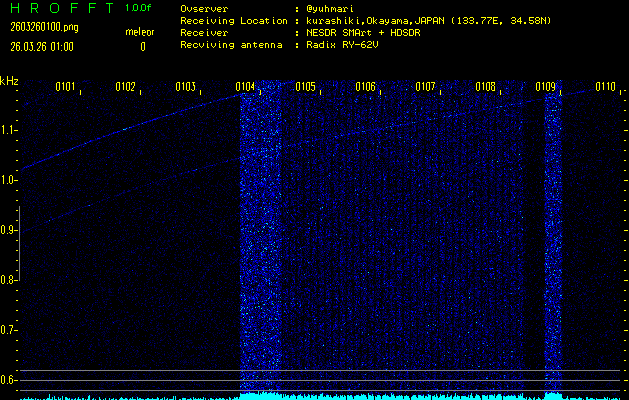Image resolution: width=629 pixels, height=400 pixels.
Task: Click the 1.0 kHz axis label
Action: (x=10, y=181)
